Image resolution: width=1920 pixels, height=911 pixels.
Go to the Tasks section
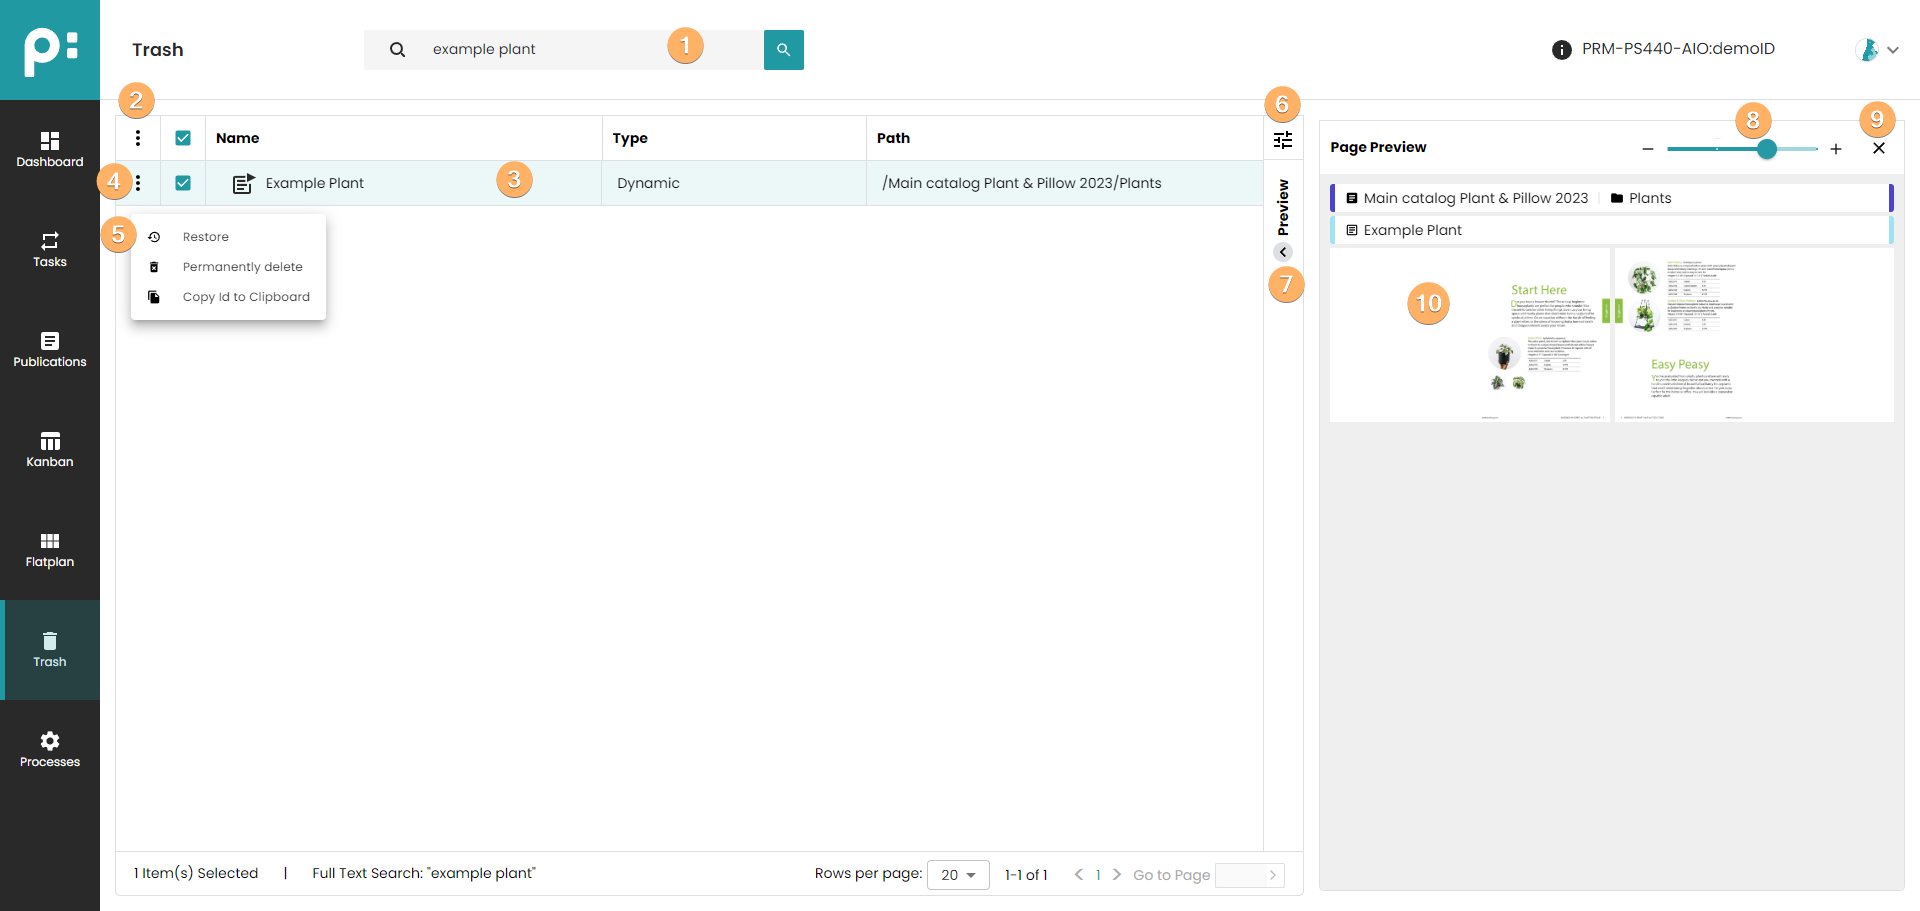coord(49,249)
